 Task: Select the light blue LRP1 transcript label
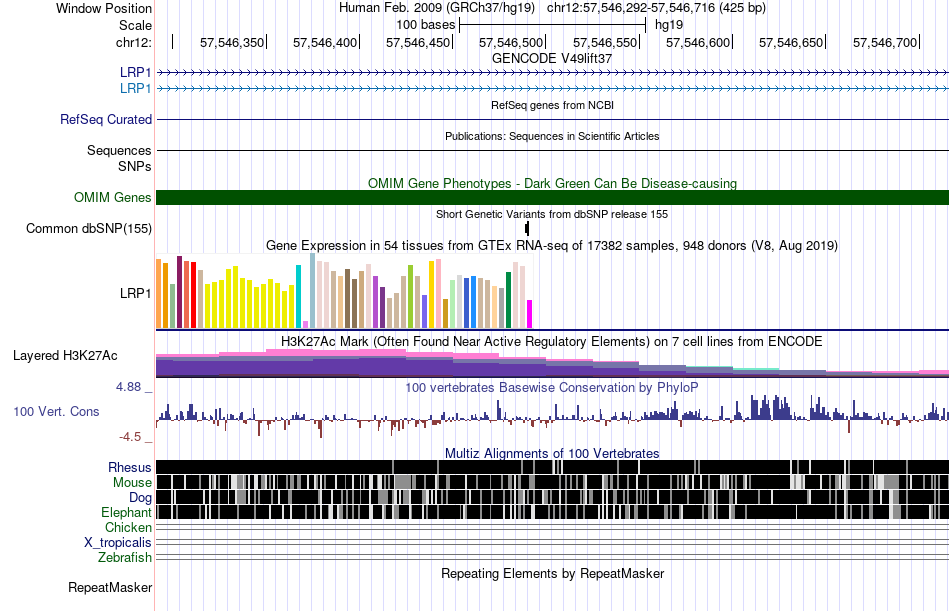[136, 88]
